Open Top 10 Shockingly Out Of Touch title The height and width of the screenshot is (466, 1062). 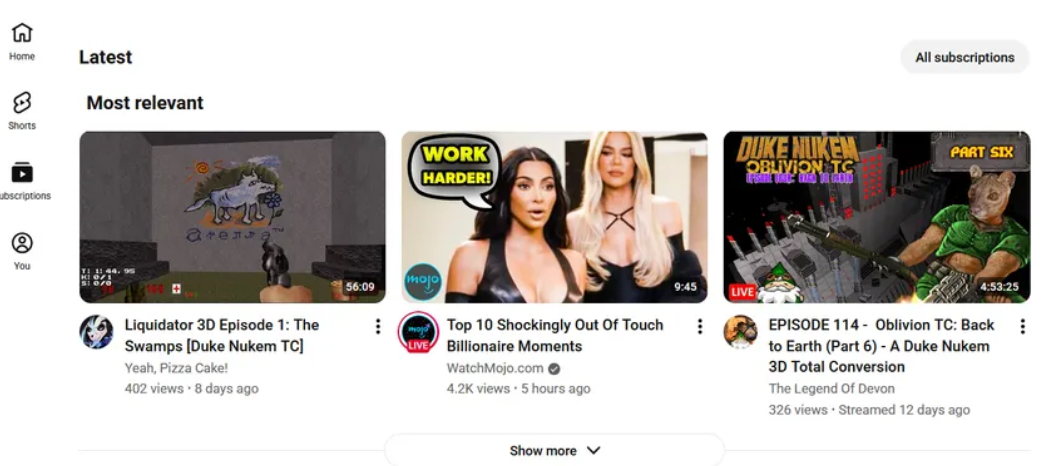(x=555, y=335)
